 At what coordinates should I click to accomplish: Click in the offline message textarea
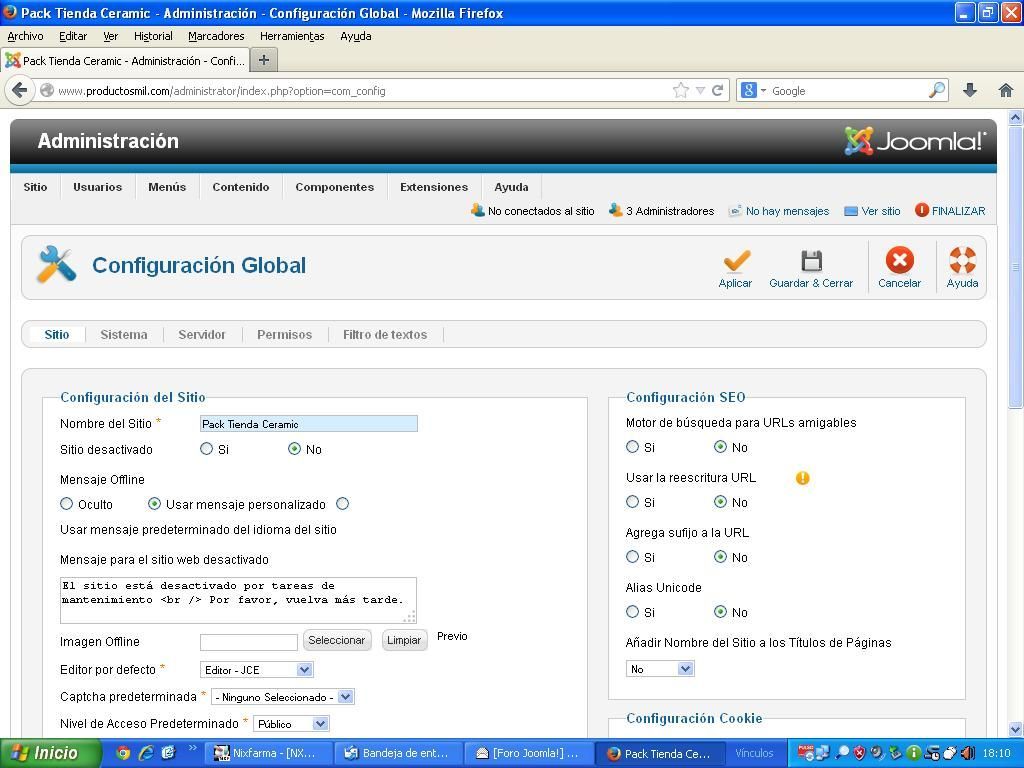point(238,600)
